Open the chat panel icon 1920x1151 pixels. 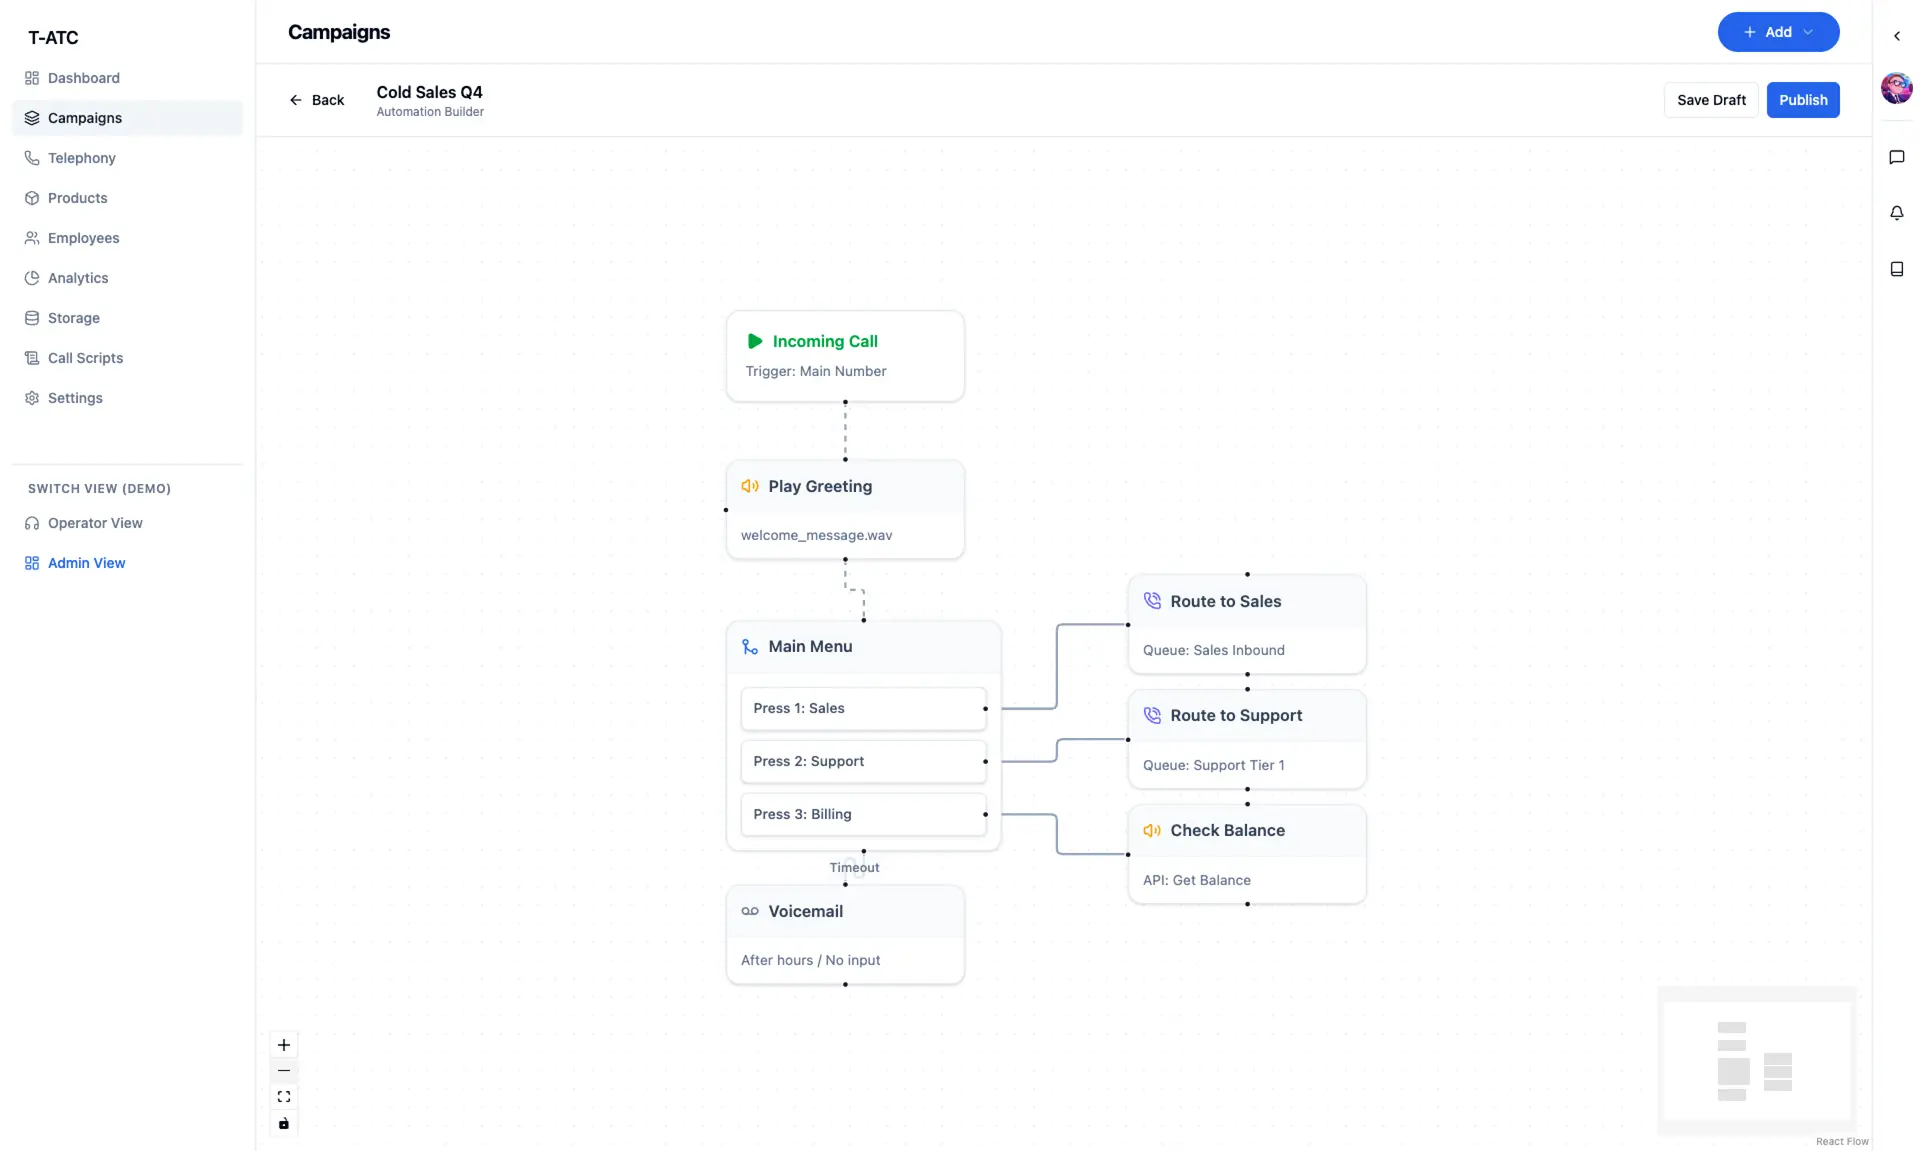click(x=1896, y=157)
